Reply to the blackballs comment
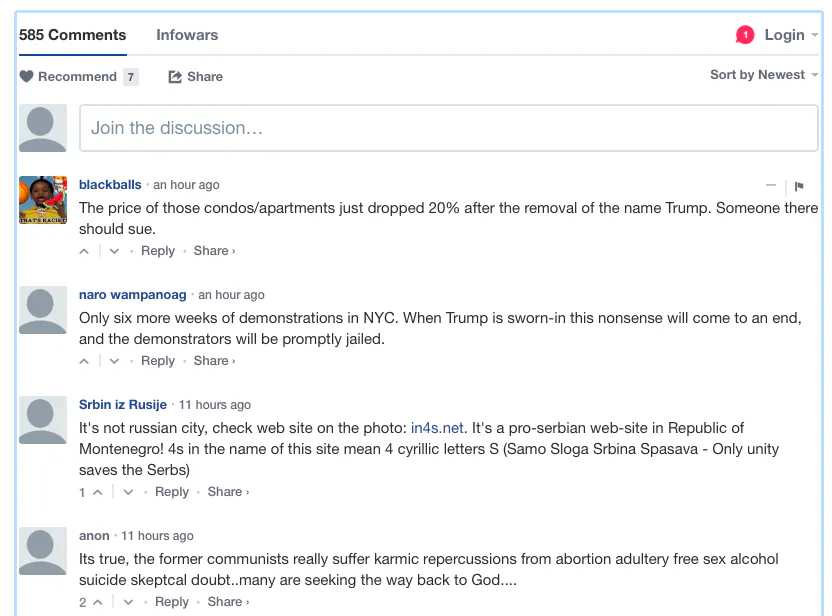832x616 pixels. click(158, 251)
